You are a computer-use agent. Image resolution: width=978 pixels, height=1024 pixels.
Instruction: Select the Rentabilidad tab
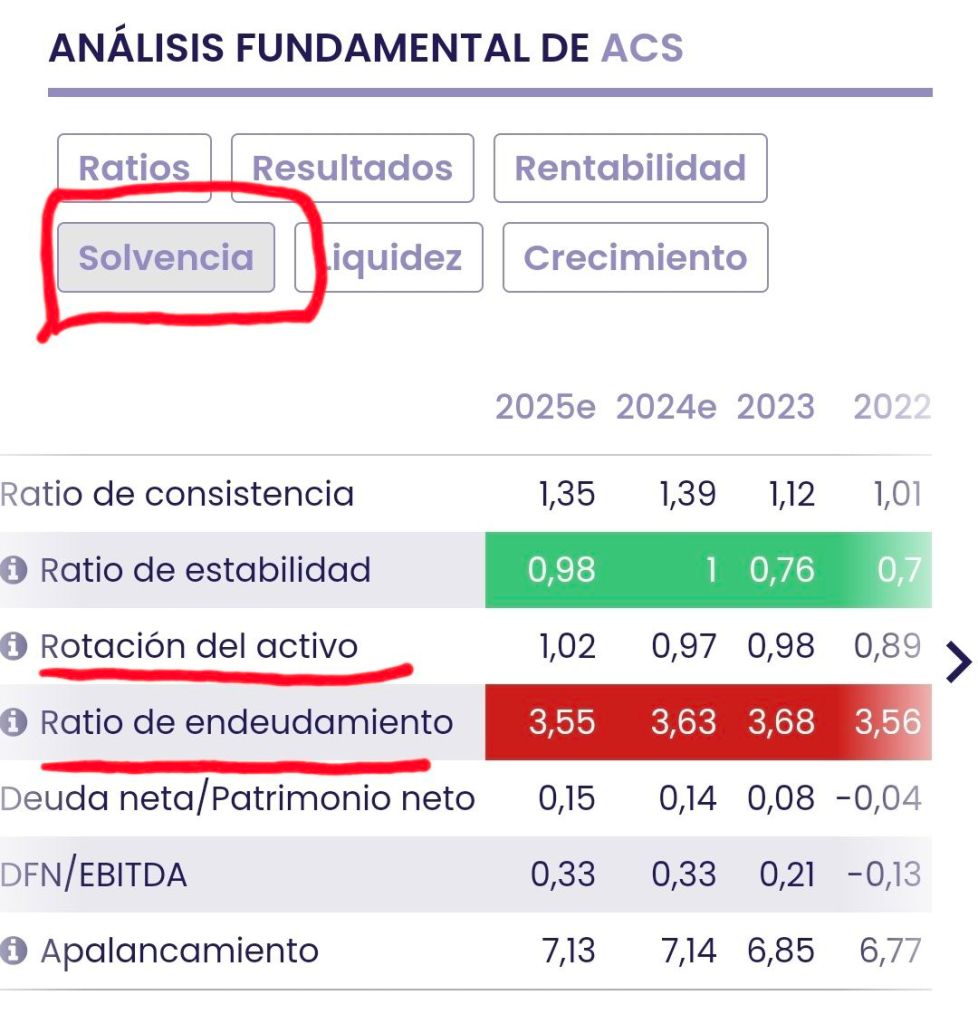pos(630,168)
